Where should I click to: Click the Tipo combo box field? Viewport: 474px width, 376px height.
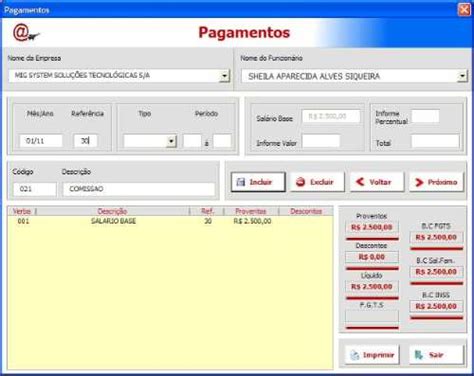(x=150, y=141)
